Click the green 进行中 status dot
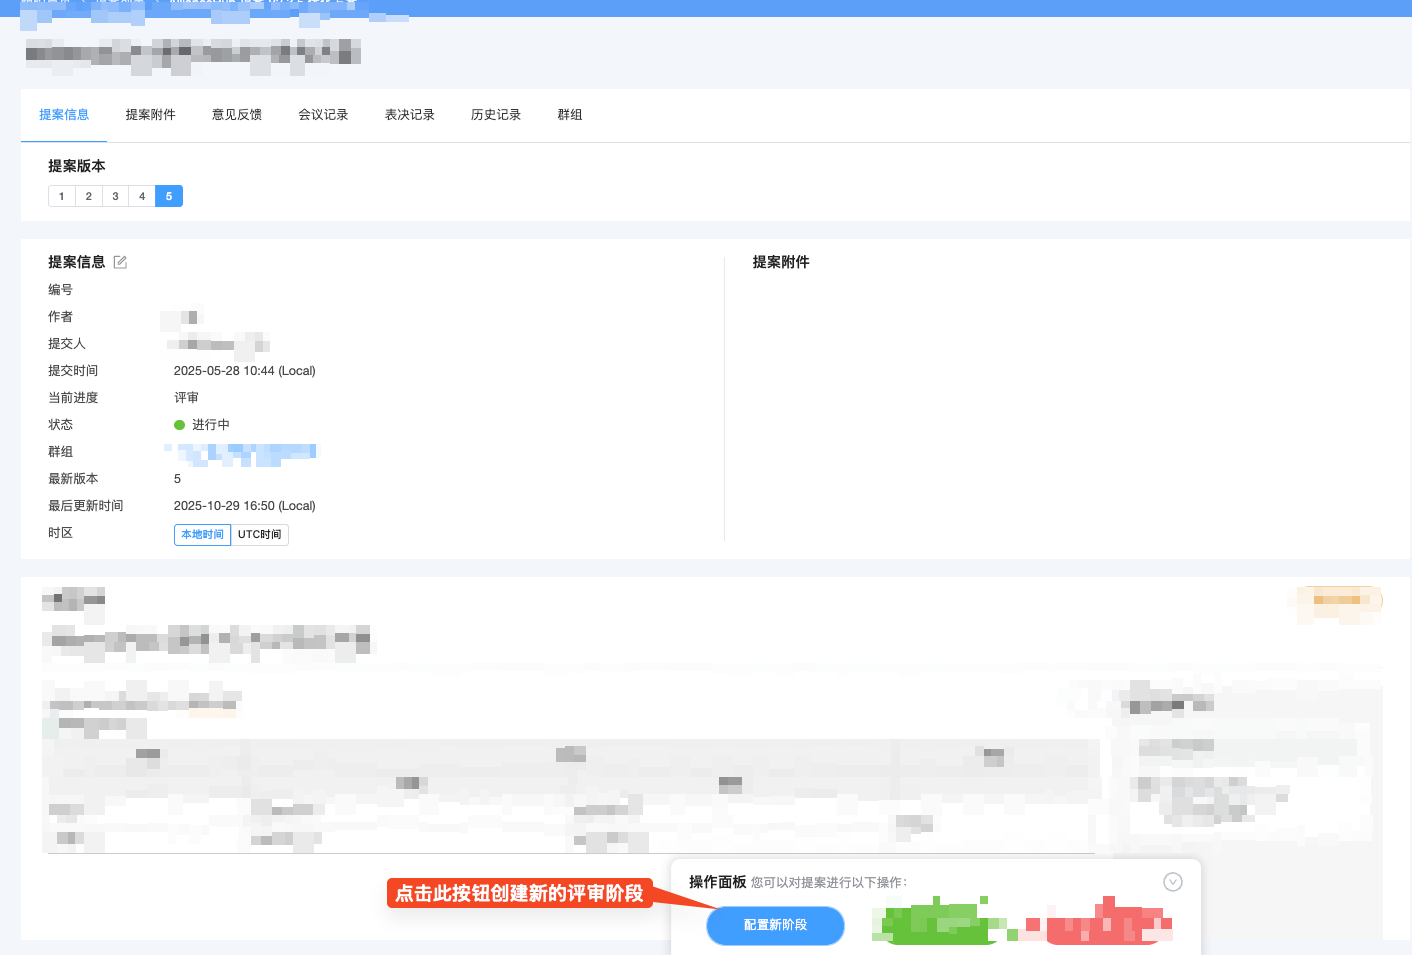 tap(181, 424)
